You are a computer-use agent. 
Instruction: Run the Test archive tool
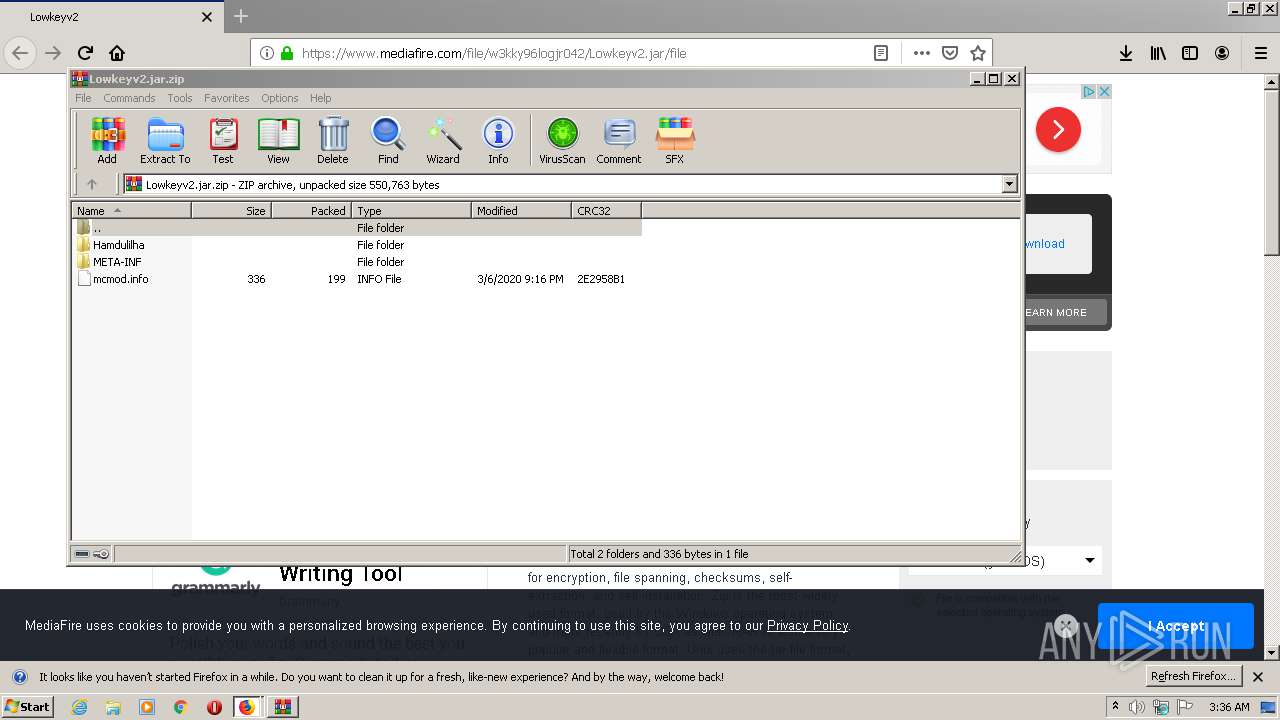click(223, 140)
